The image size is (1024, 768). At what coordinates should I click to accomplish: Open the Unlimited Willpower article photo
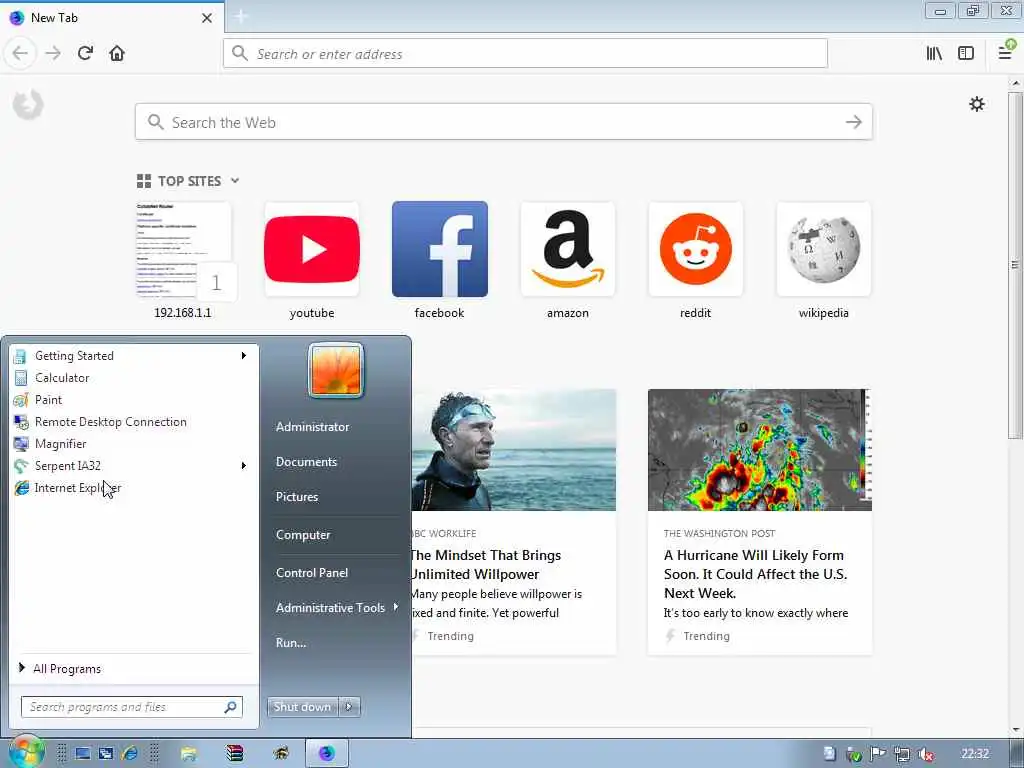[x=513, y=450]
